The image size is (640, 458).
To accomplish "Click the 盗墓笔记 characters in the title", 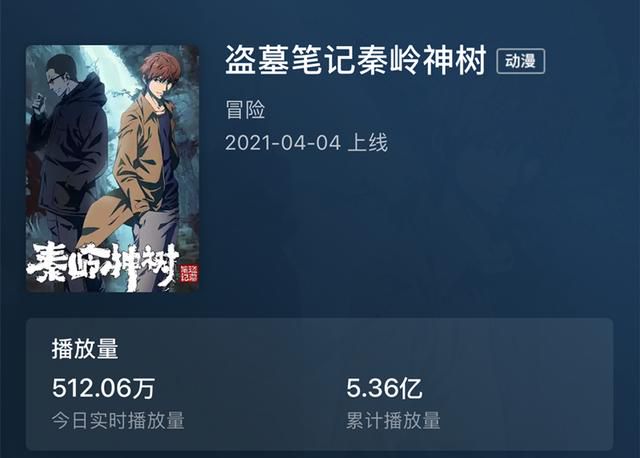I will pyautogui.click(x=290, y=60).
